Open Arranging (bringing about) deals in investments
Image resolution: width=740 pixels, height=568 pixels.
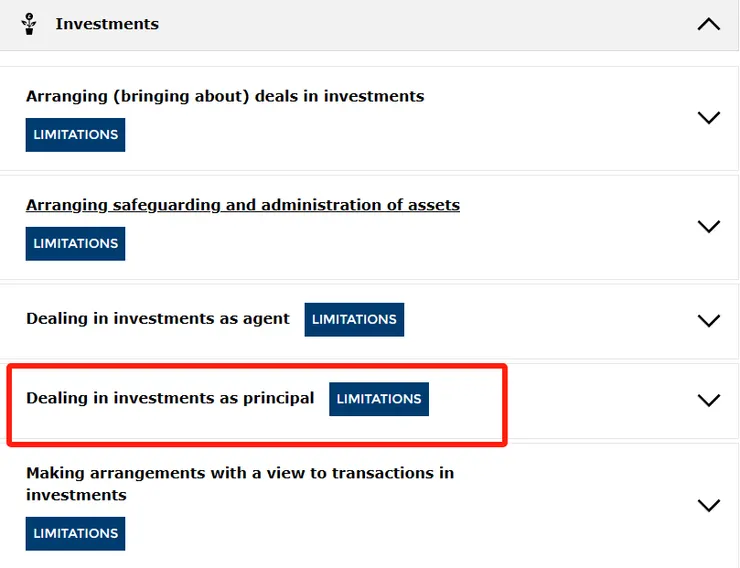(225, 97)
